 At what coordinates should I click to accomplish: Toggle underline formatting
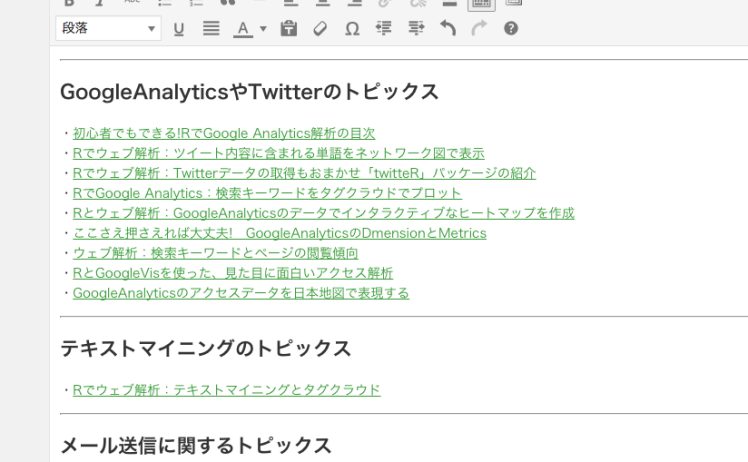179,28
